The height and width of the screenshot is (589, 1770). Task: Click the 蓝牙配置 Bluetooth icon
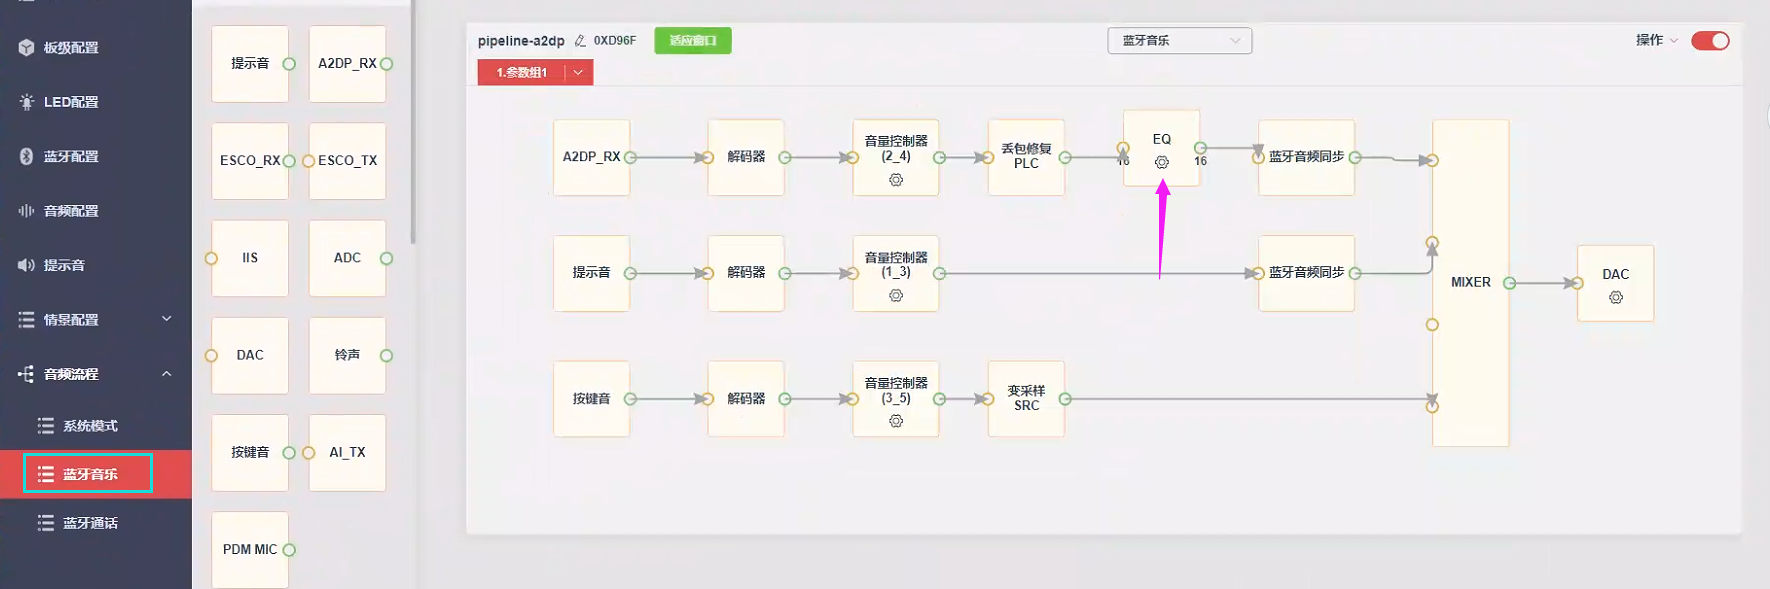point(26,156)
